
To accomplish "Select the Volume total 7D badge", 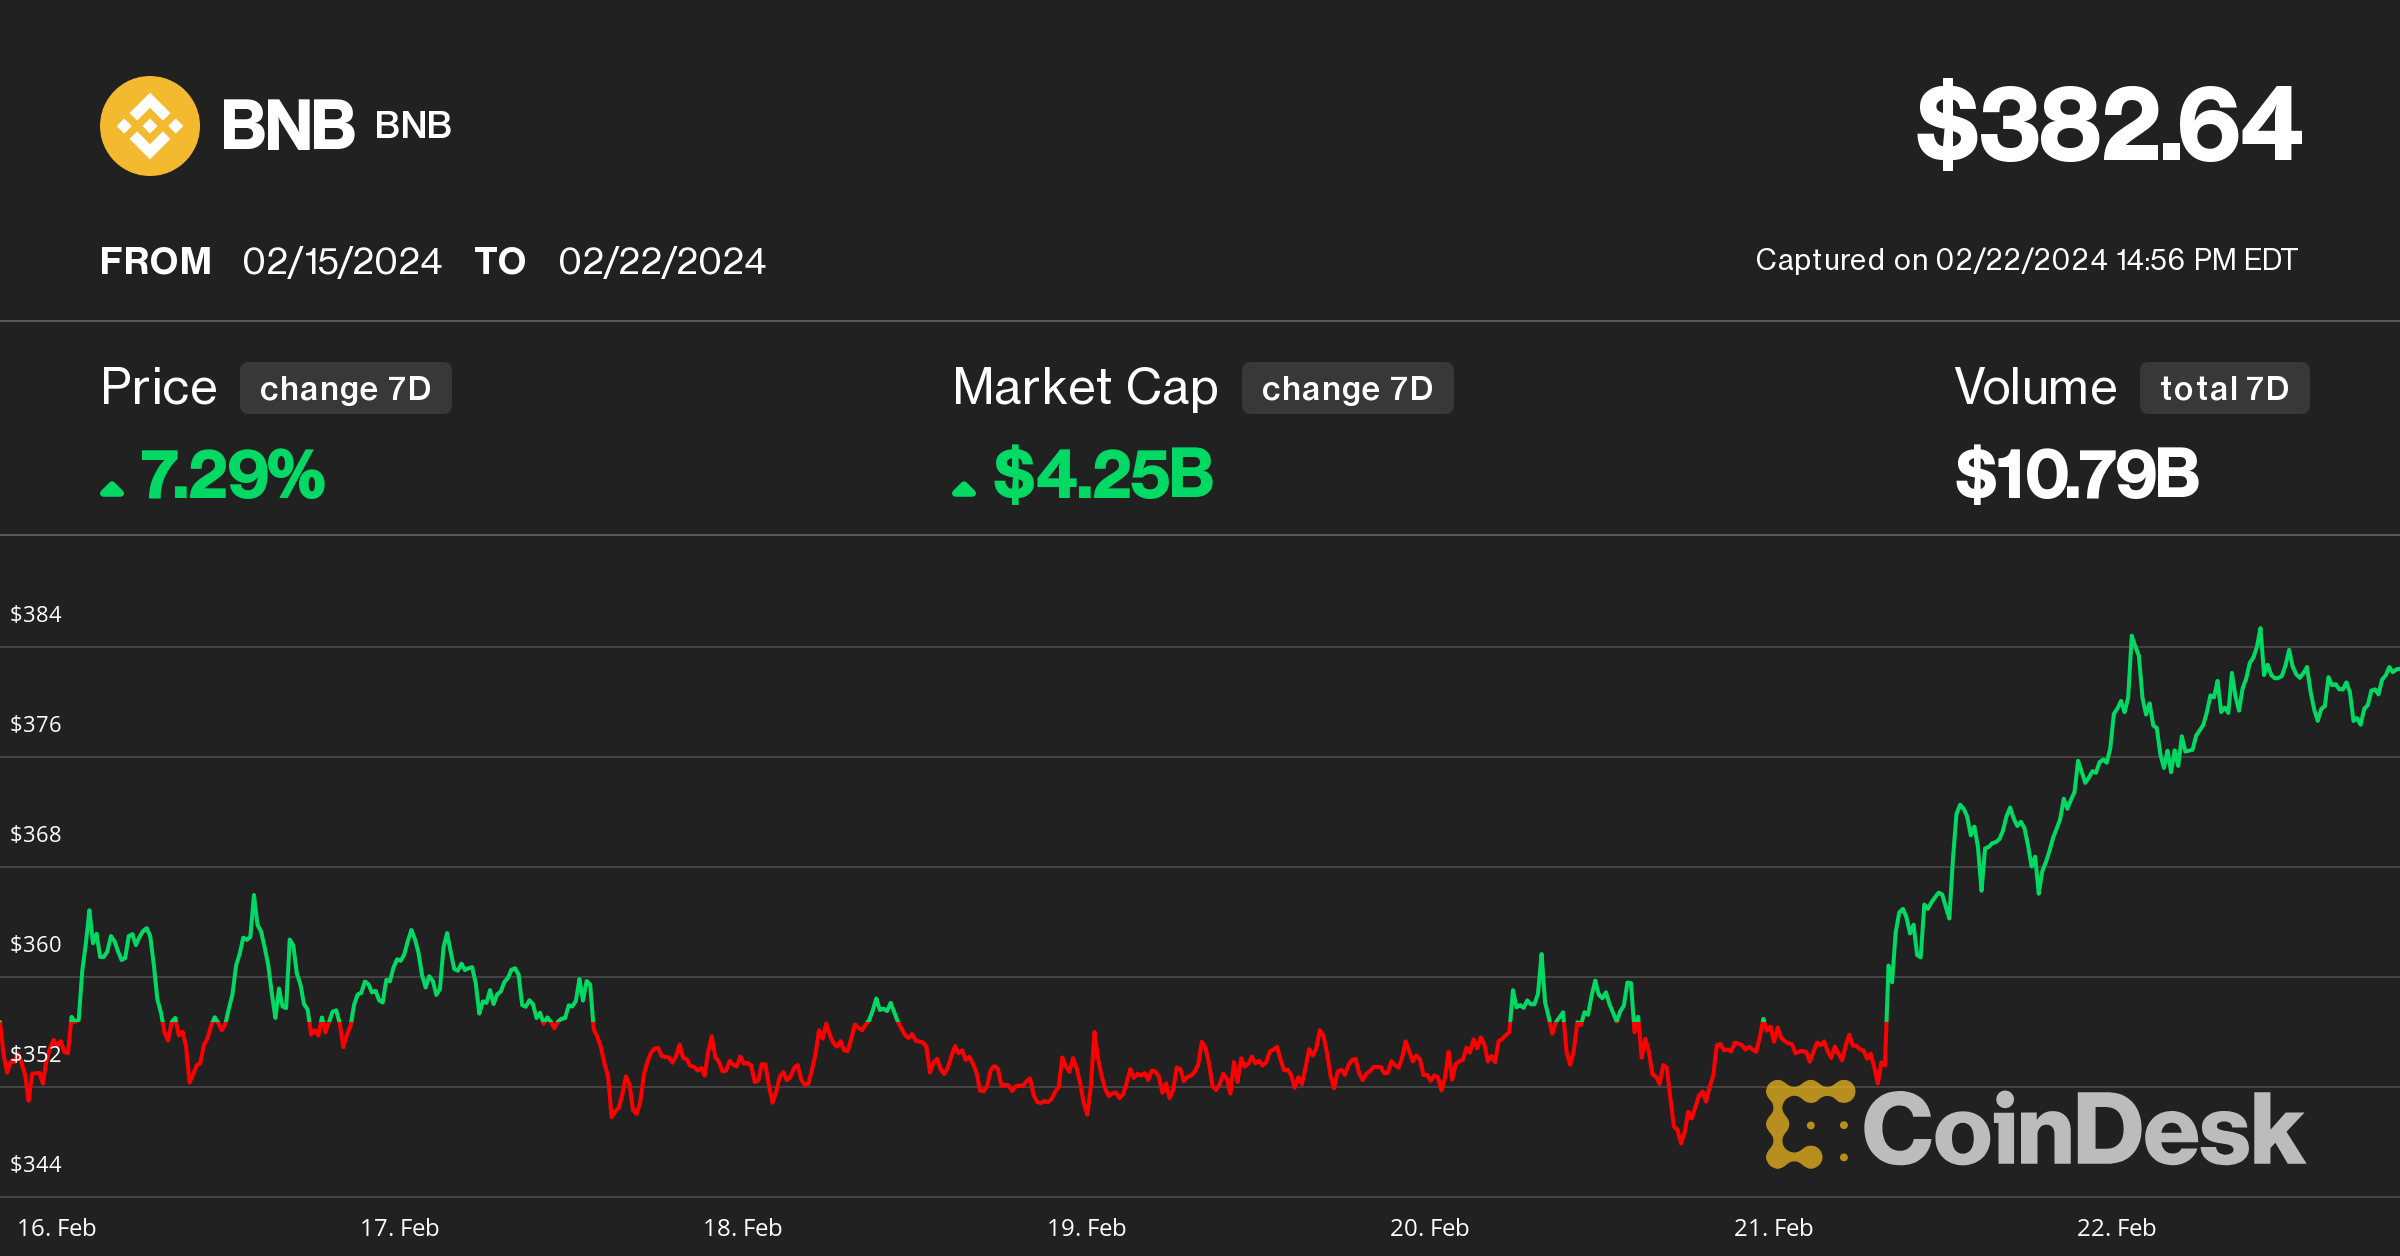I will coord(2224,388).
